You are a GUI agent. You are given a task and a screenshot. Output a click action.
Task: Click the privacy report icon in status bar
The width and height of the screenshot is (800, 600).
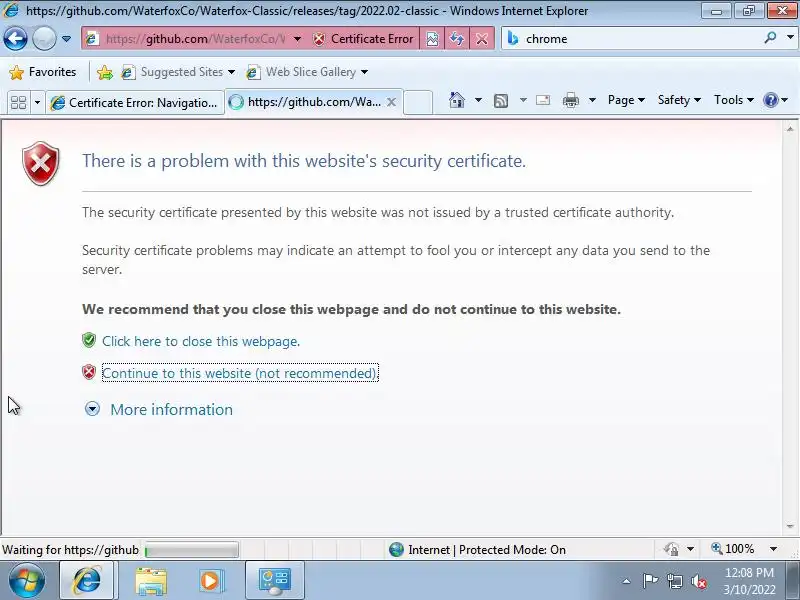click(x=671, y=549)
